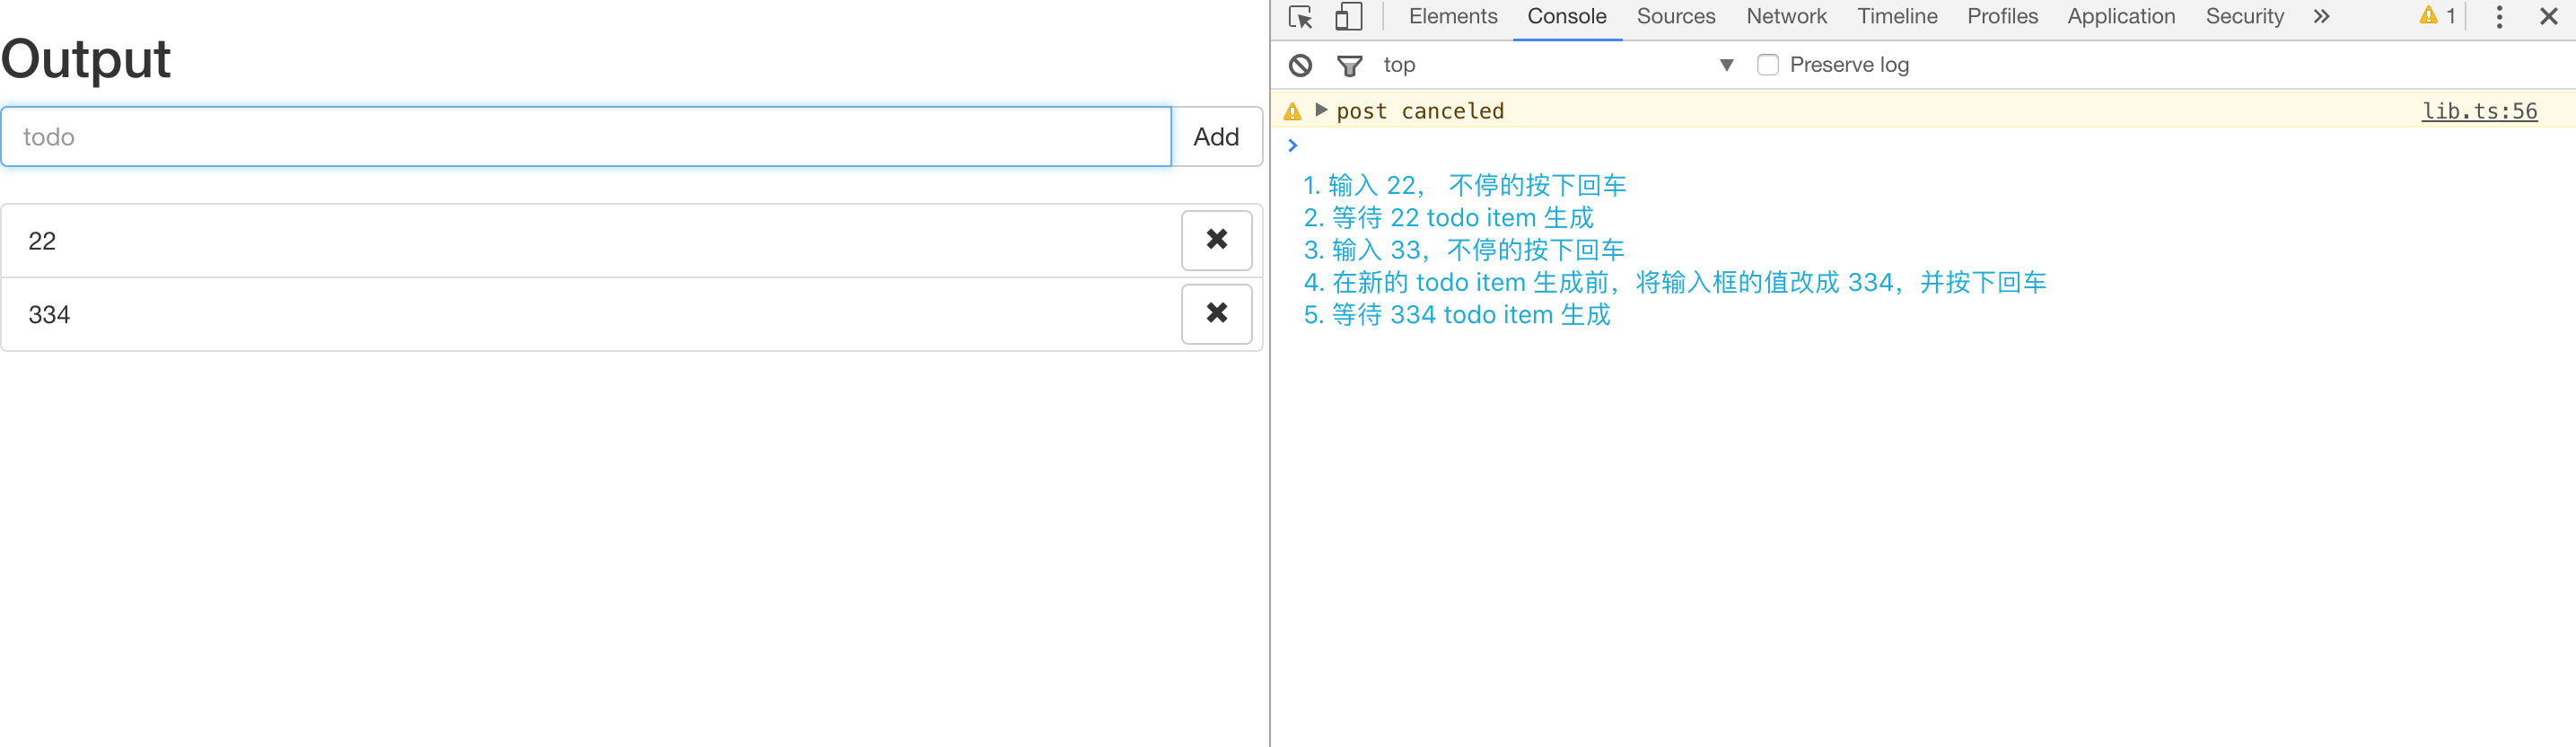Enable the Preserve log checkbox
The width and height of the screenshot is (2576, 747).
[x=1767, y=65]
